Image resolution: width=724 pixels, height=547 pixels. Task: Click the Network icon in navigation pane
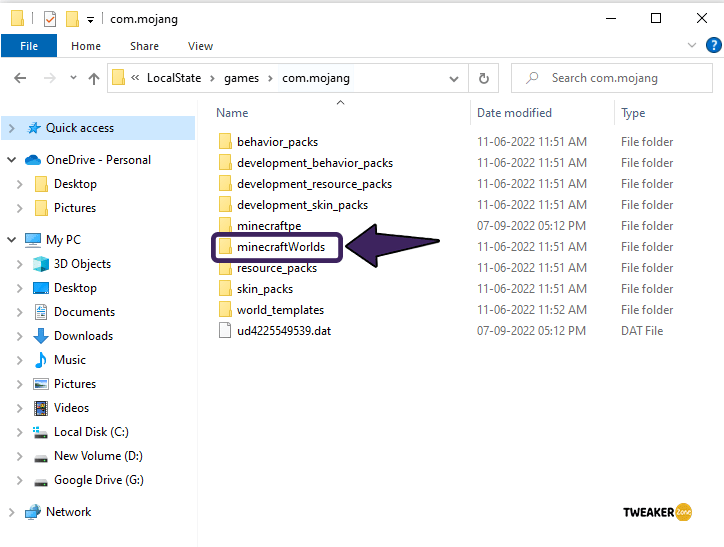point(33,512)
